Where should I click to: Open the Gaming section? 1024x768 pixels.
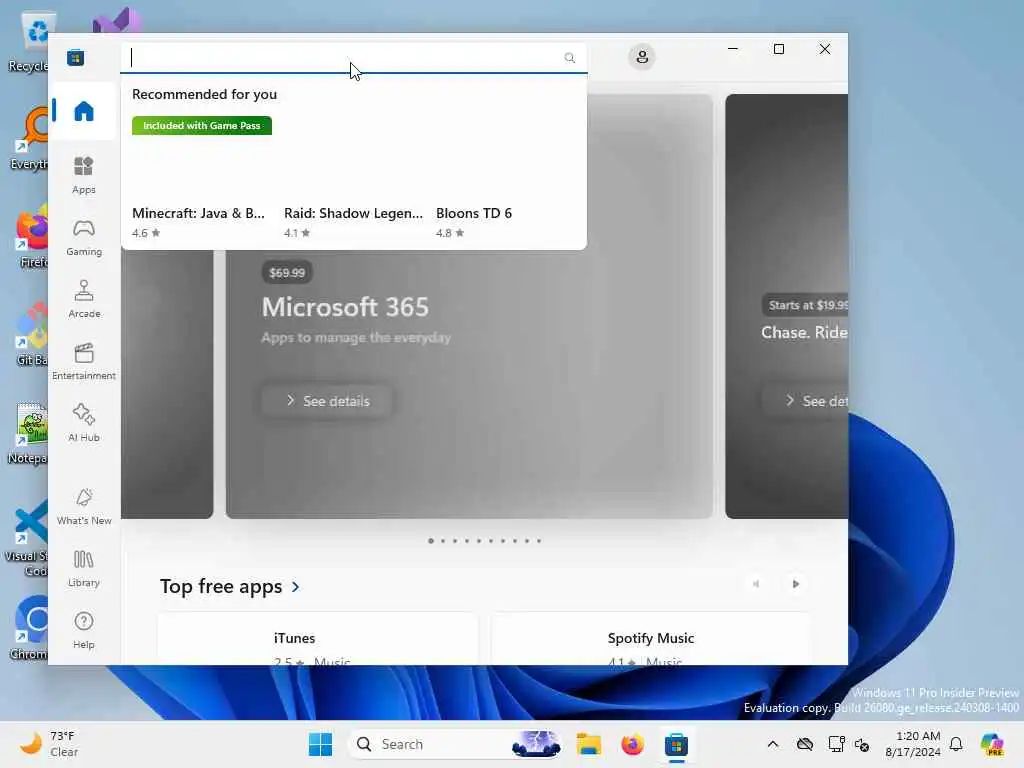click(84, 237)
